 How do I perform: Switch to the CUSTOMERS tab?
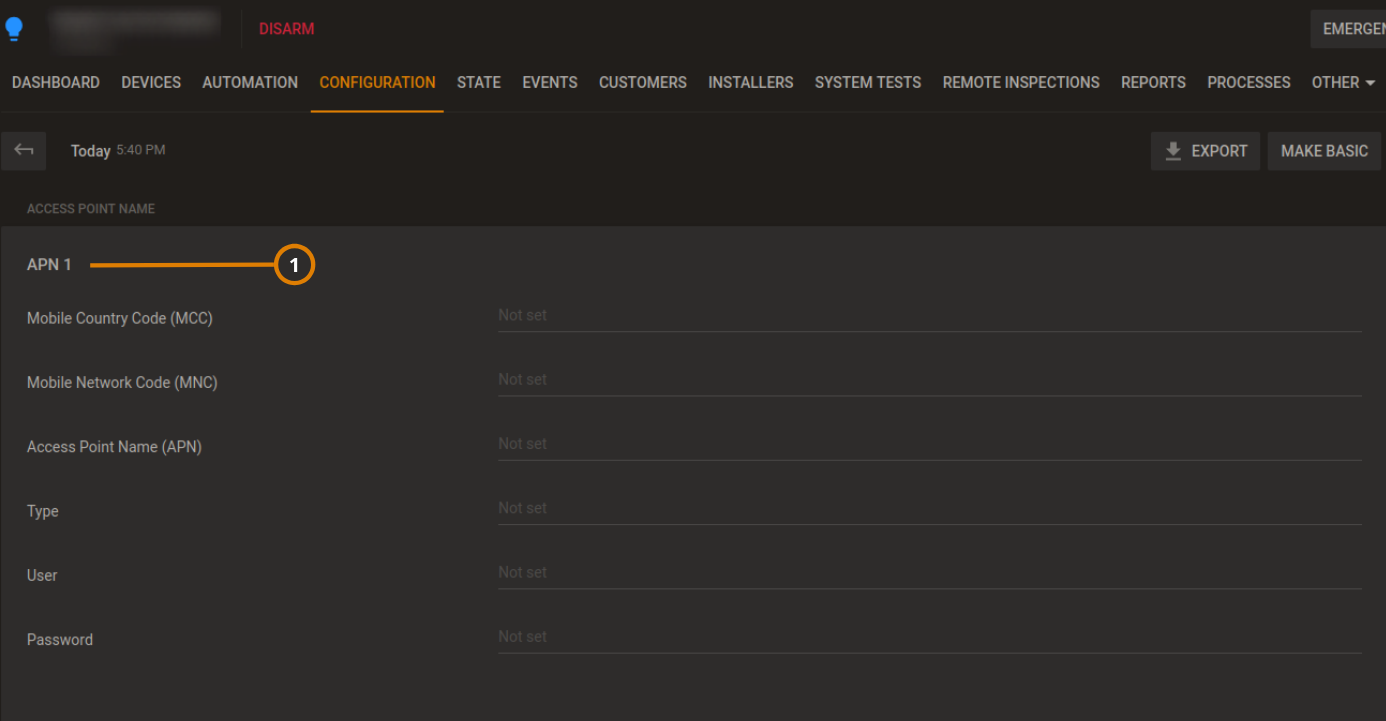pos(642,82)
